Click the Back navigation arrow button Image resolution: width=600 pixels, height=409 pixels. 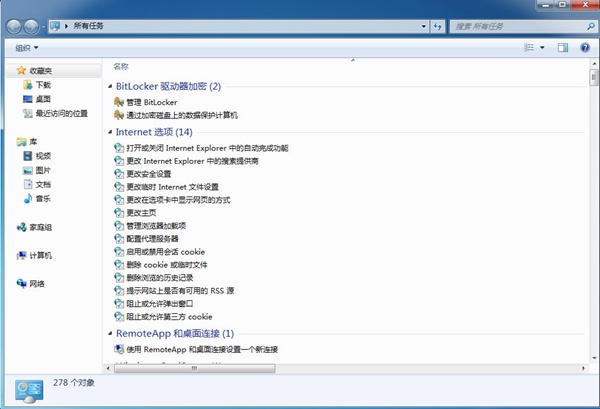[14, 27]
